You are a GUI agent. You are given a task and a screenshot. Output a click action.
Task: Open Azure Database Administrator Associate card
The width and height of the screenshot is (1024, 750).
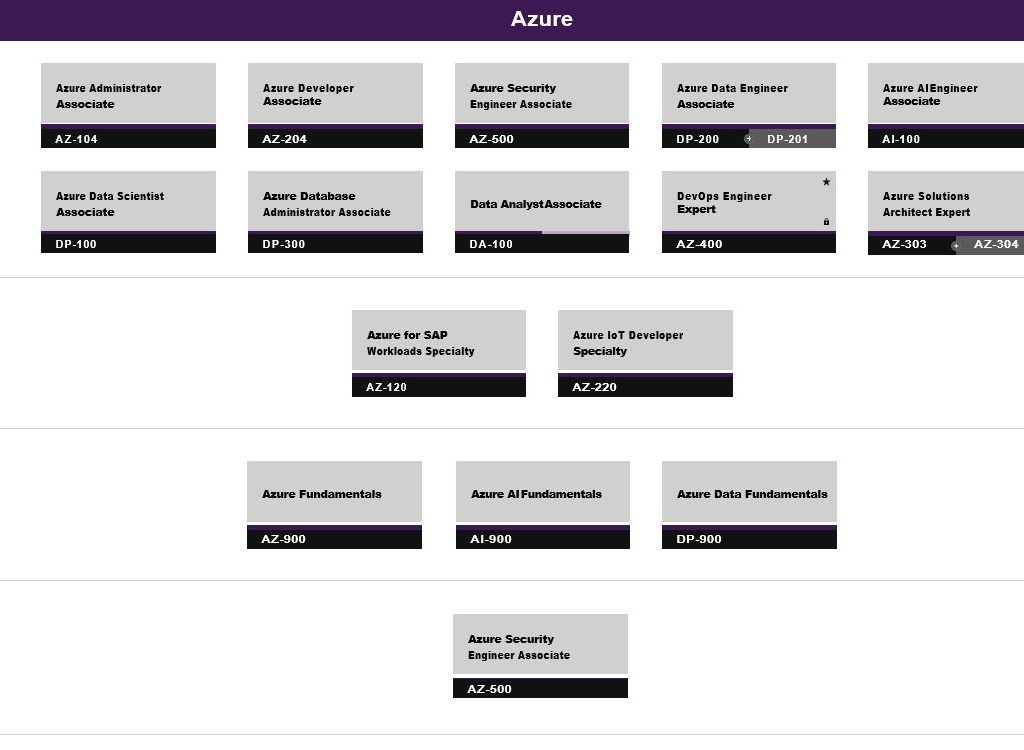[335, 203]
